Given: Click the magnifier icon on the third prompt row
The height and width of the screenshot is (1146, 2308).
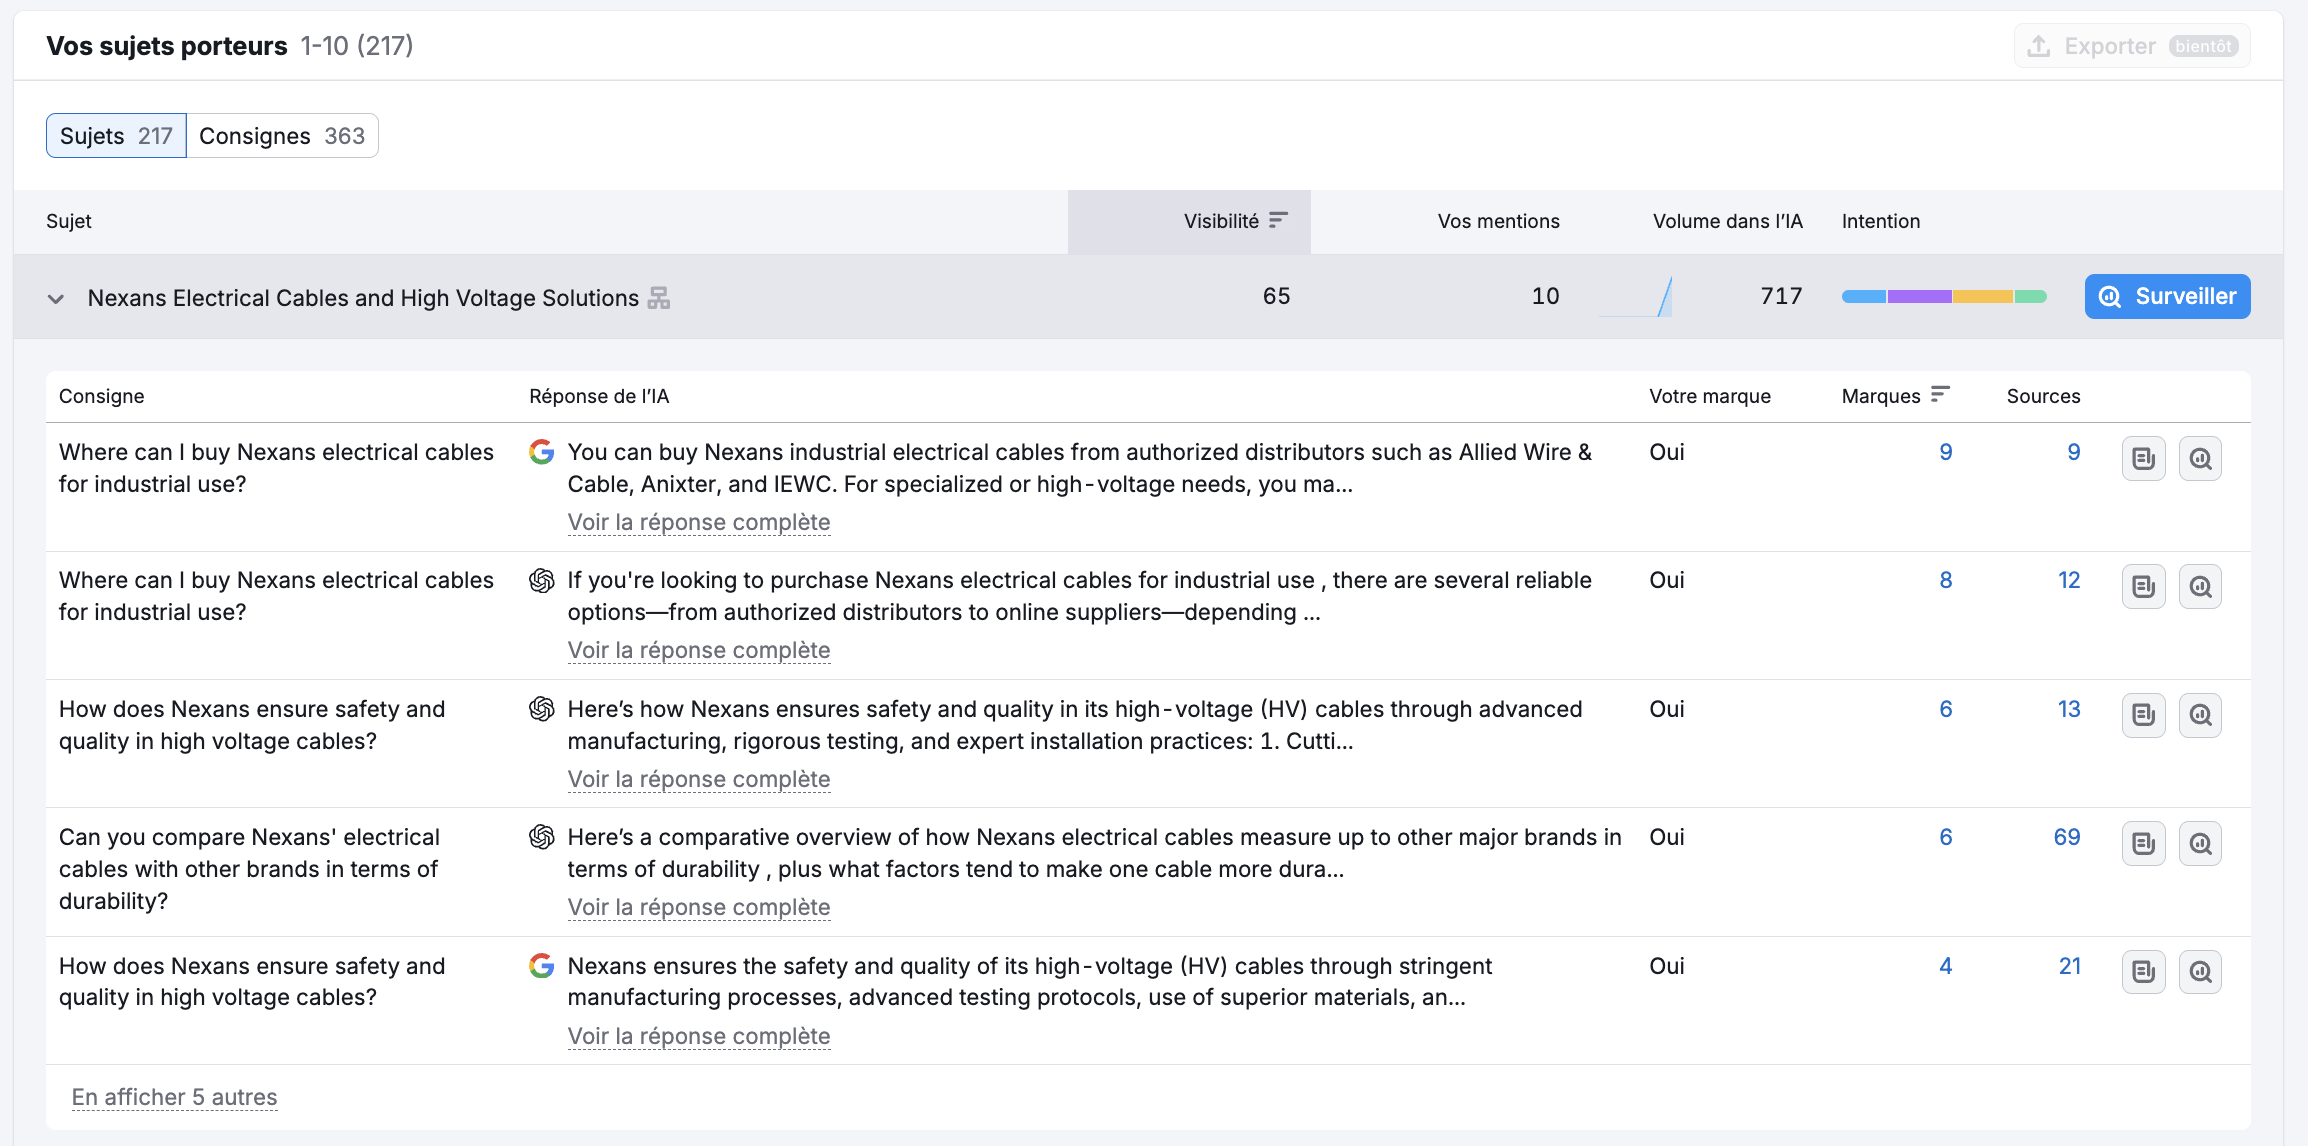Looking at the screenshot, I should coord(2200,715).
